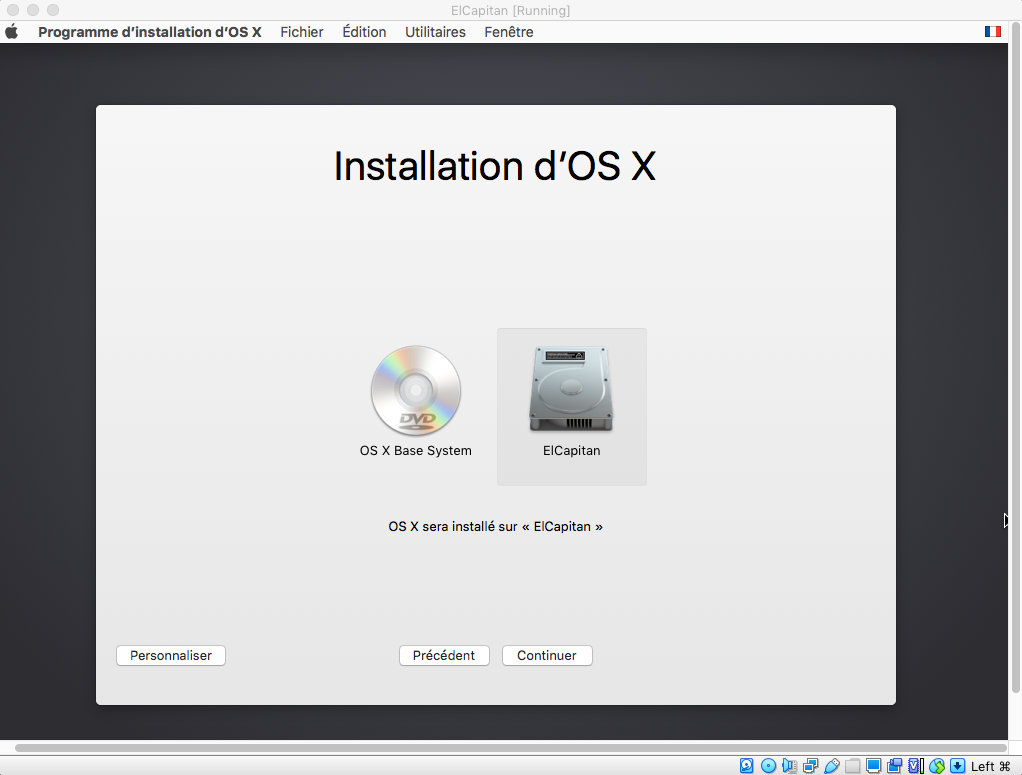Open the Édition menu
Viewport: 1022px width, 775px height.
pos(364,32)
